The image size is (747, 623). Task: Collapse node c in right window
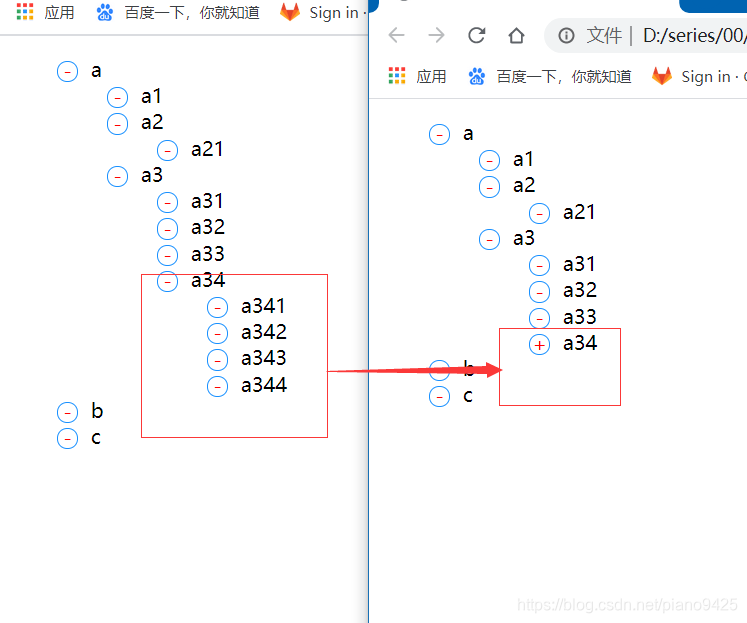coord(439,397)
